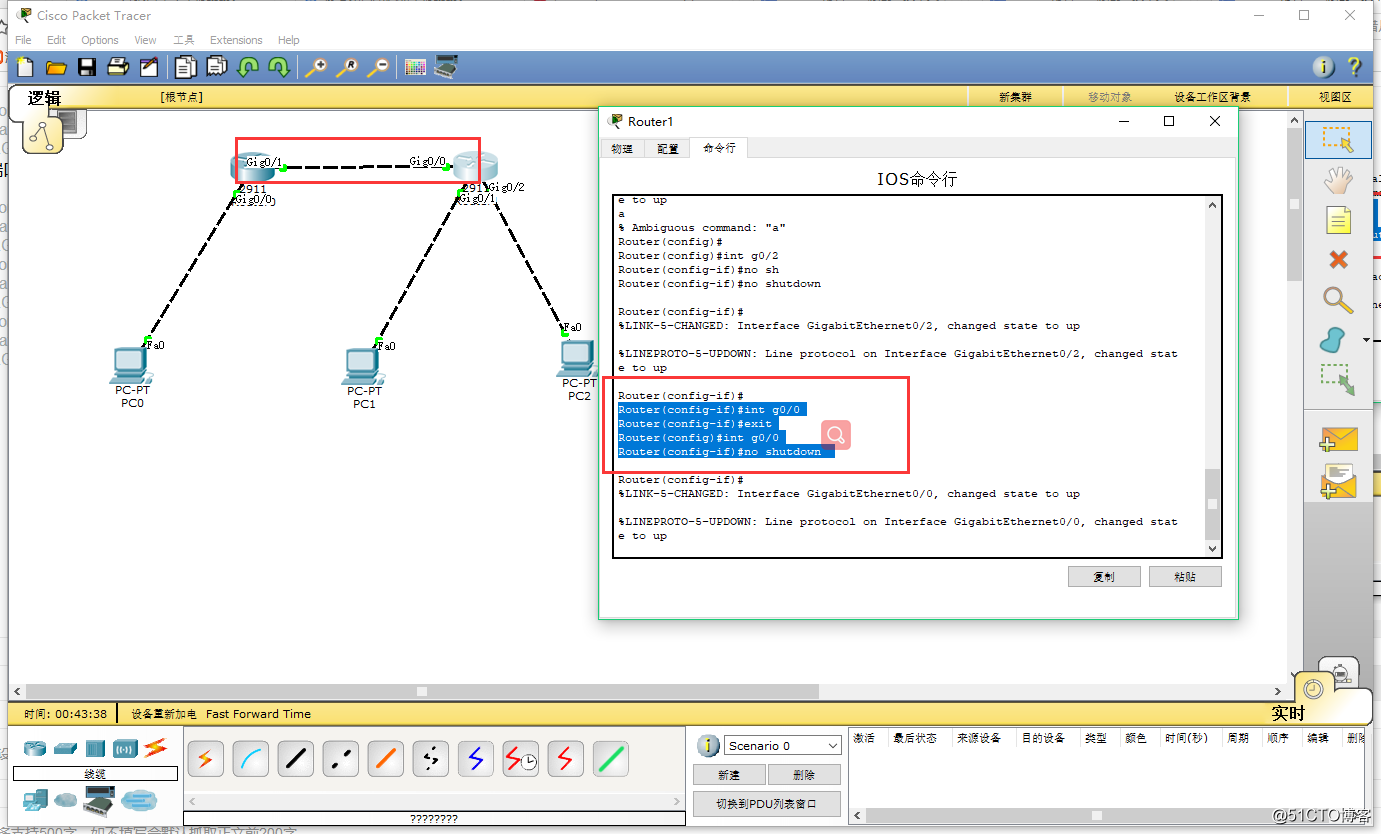
Task: Open the File menu
Action: click(x=23, y=40)
